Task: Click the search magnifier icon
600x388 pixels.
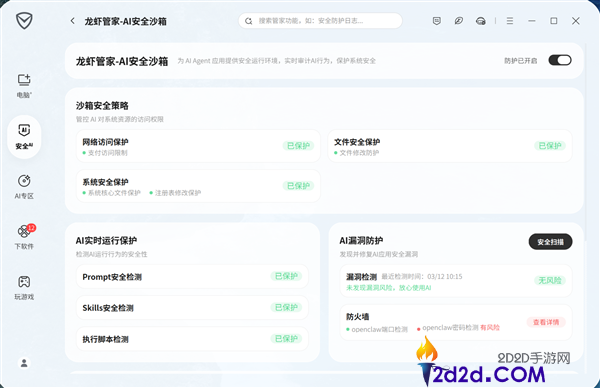Action: tap(249, 21)
